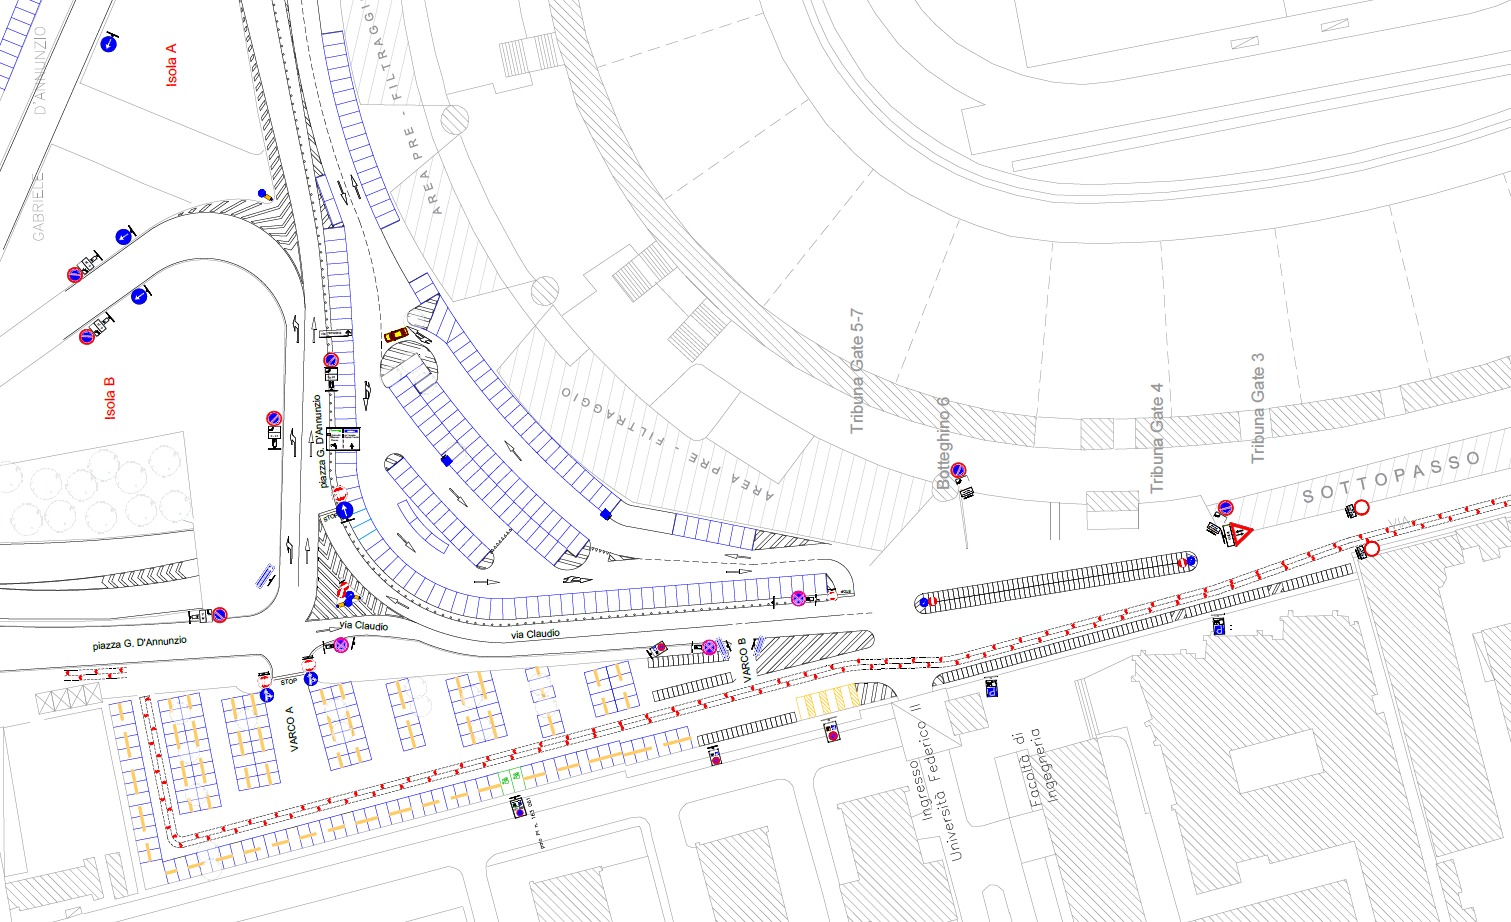Click the 'Botteghino 6' label
1511x922 pixels.
(943, 442)
